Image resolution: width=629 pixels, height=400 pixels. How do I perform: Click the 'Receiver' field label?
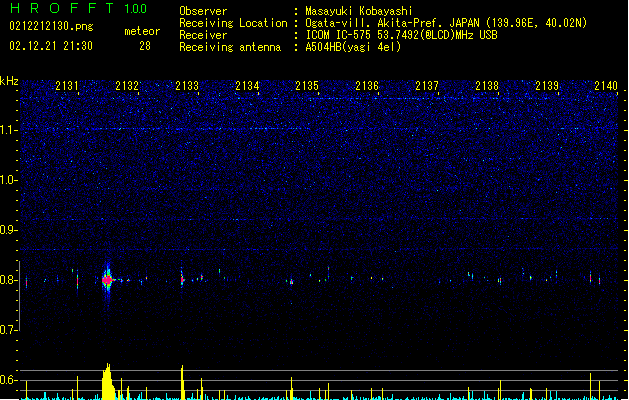[203, 35]
